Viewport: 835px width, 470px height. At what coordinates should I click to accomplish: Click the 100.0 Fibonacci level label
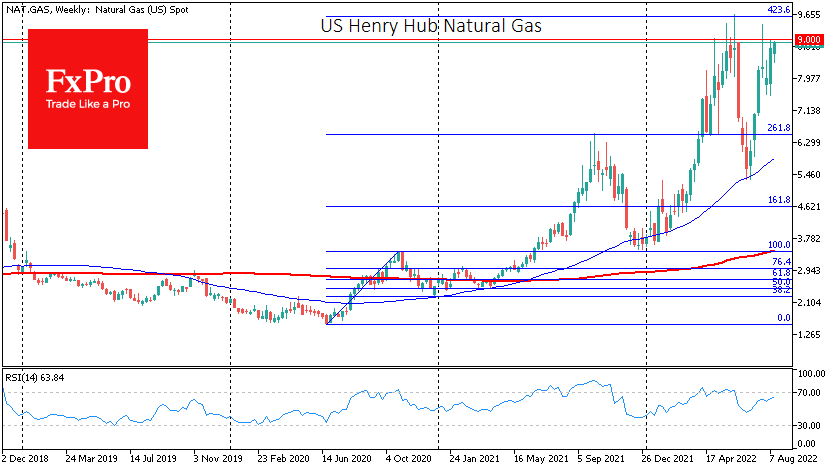click(779, 245)
